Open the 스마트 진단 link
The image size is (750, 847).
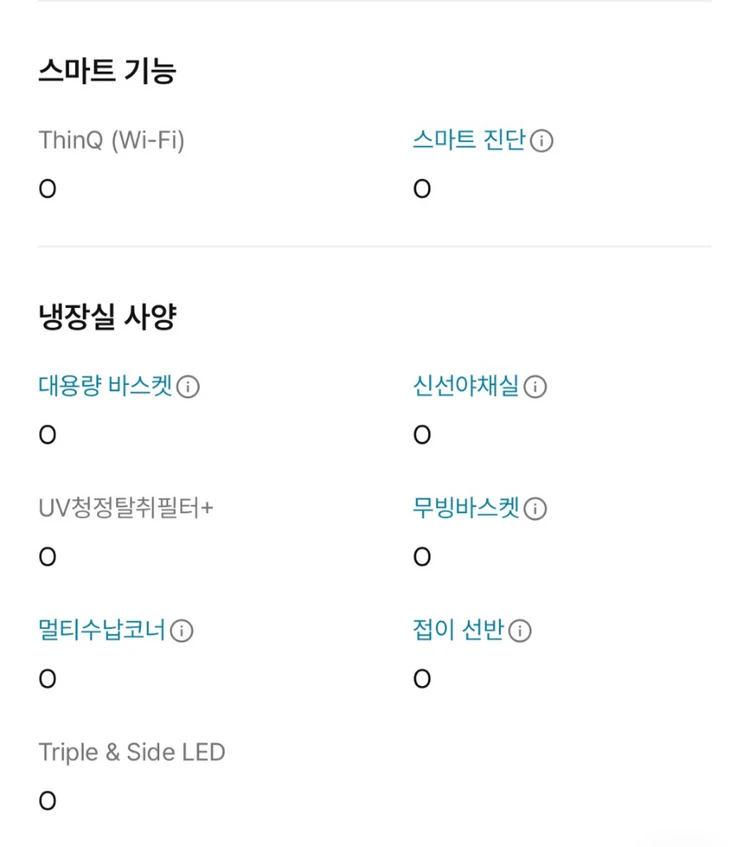469,140
